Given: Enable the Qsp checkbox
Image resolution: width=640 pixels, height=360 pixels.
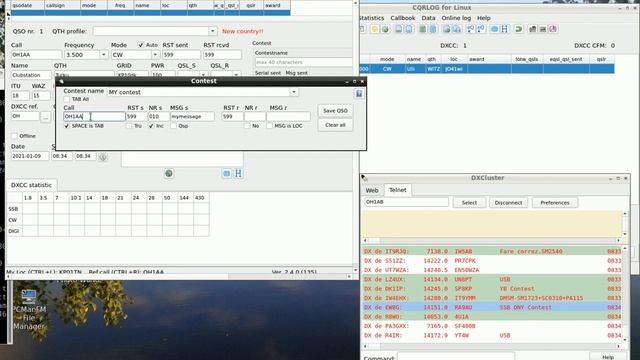Looking at the screenshot, I should click(x=173, y=126).
